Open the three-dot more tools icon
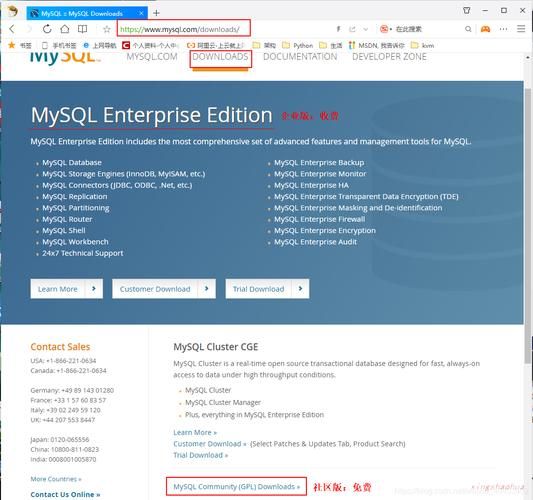Image resolution: width=533 pixels, height=500 pixels. coord(503,29)
